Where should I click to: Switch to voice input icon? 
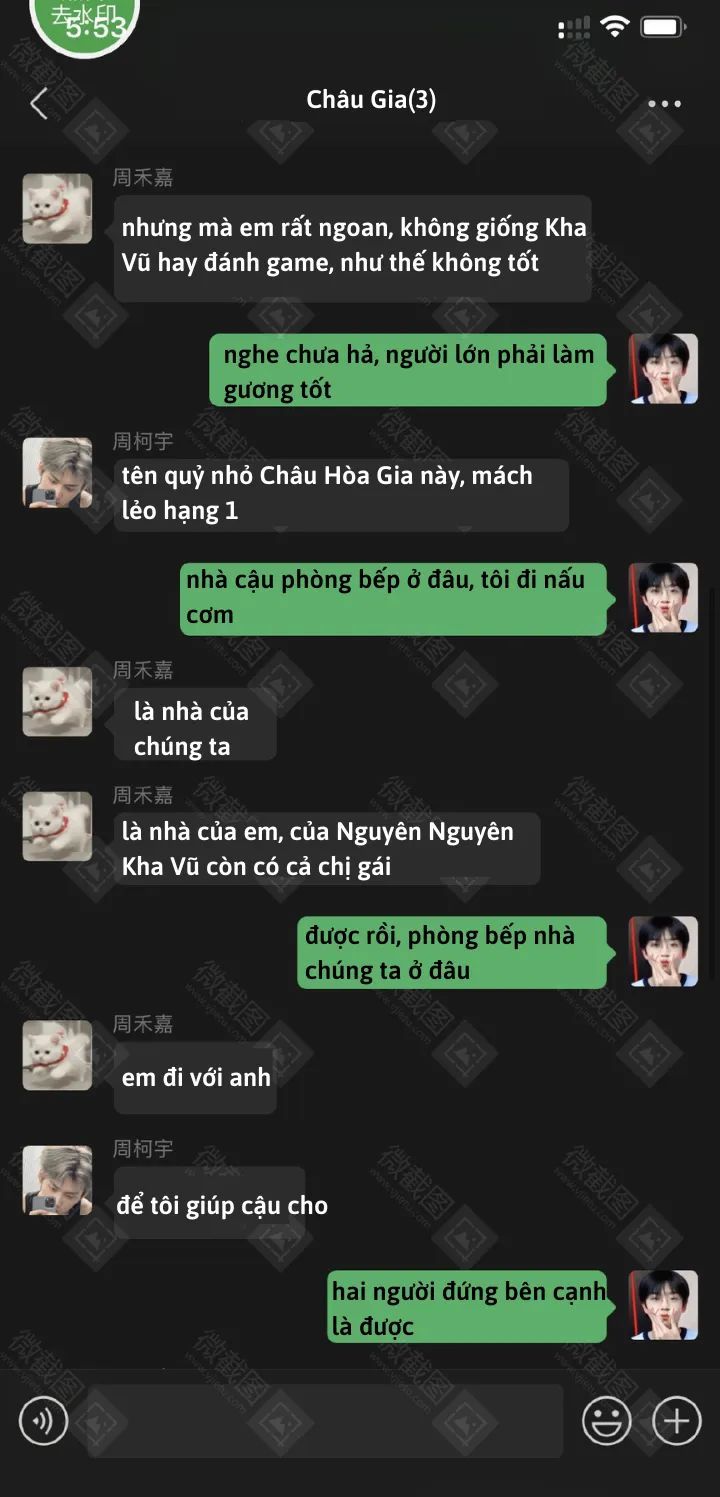pos(44,1420)
